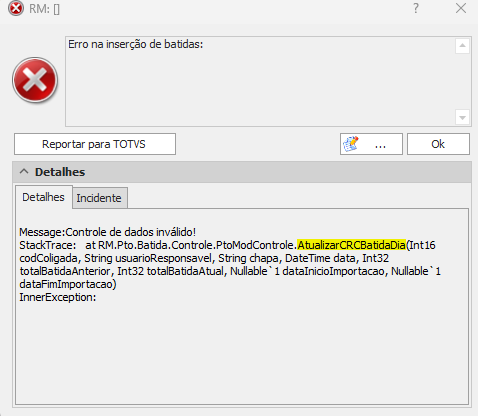The width and height of the screenshot is (478, 416).
Task: Click the small red error icon in title bar
Action: pos(16,8)
